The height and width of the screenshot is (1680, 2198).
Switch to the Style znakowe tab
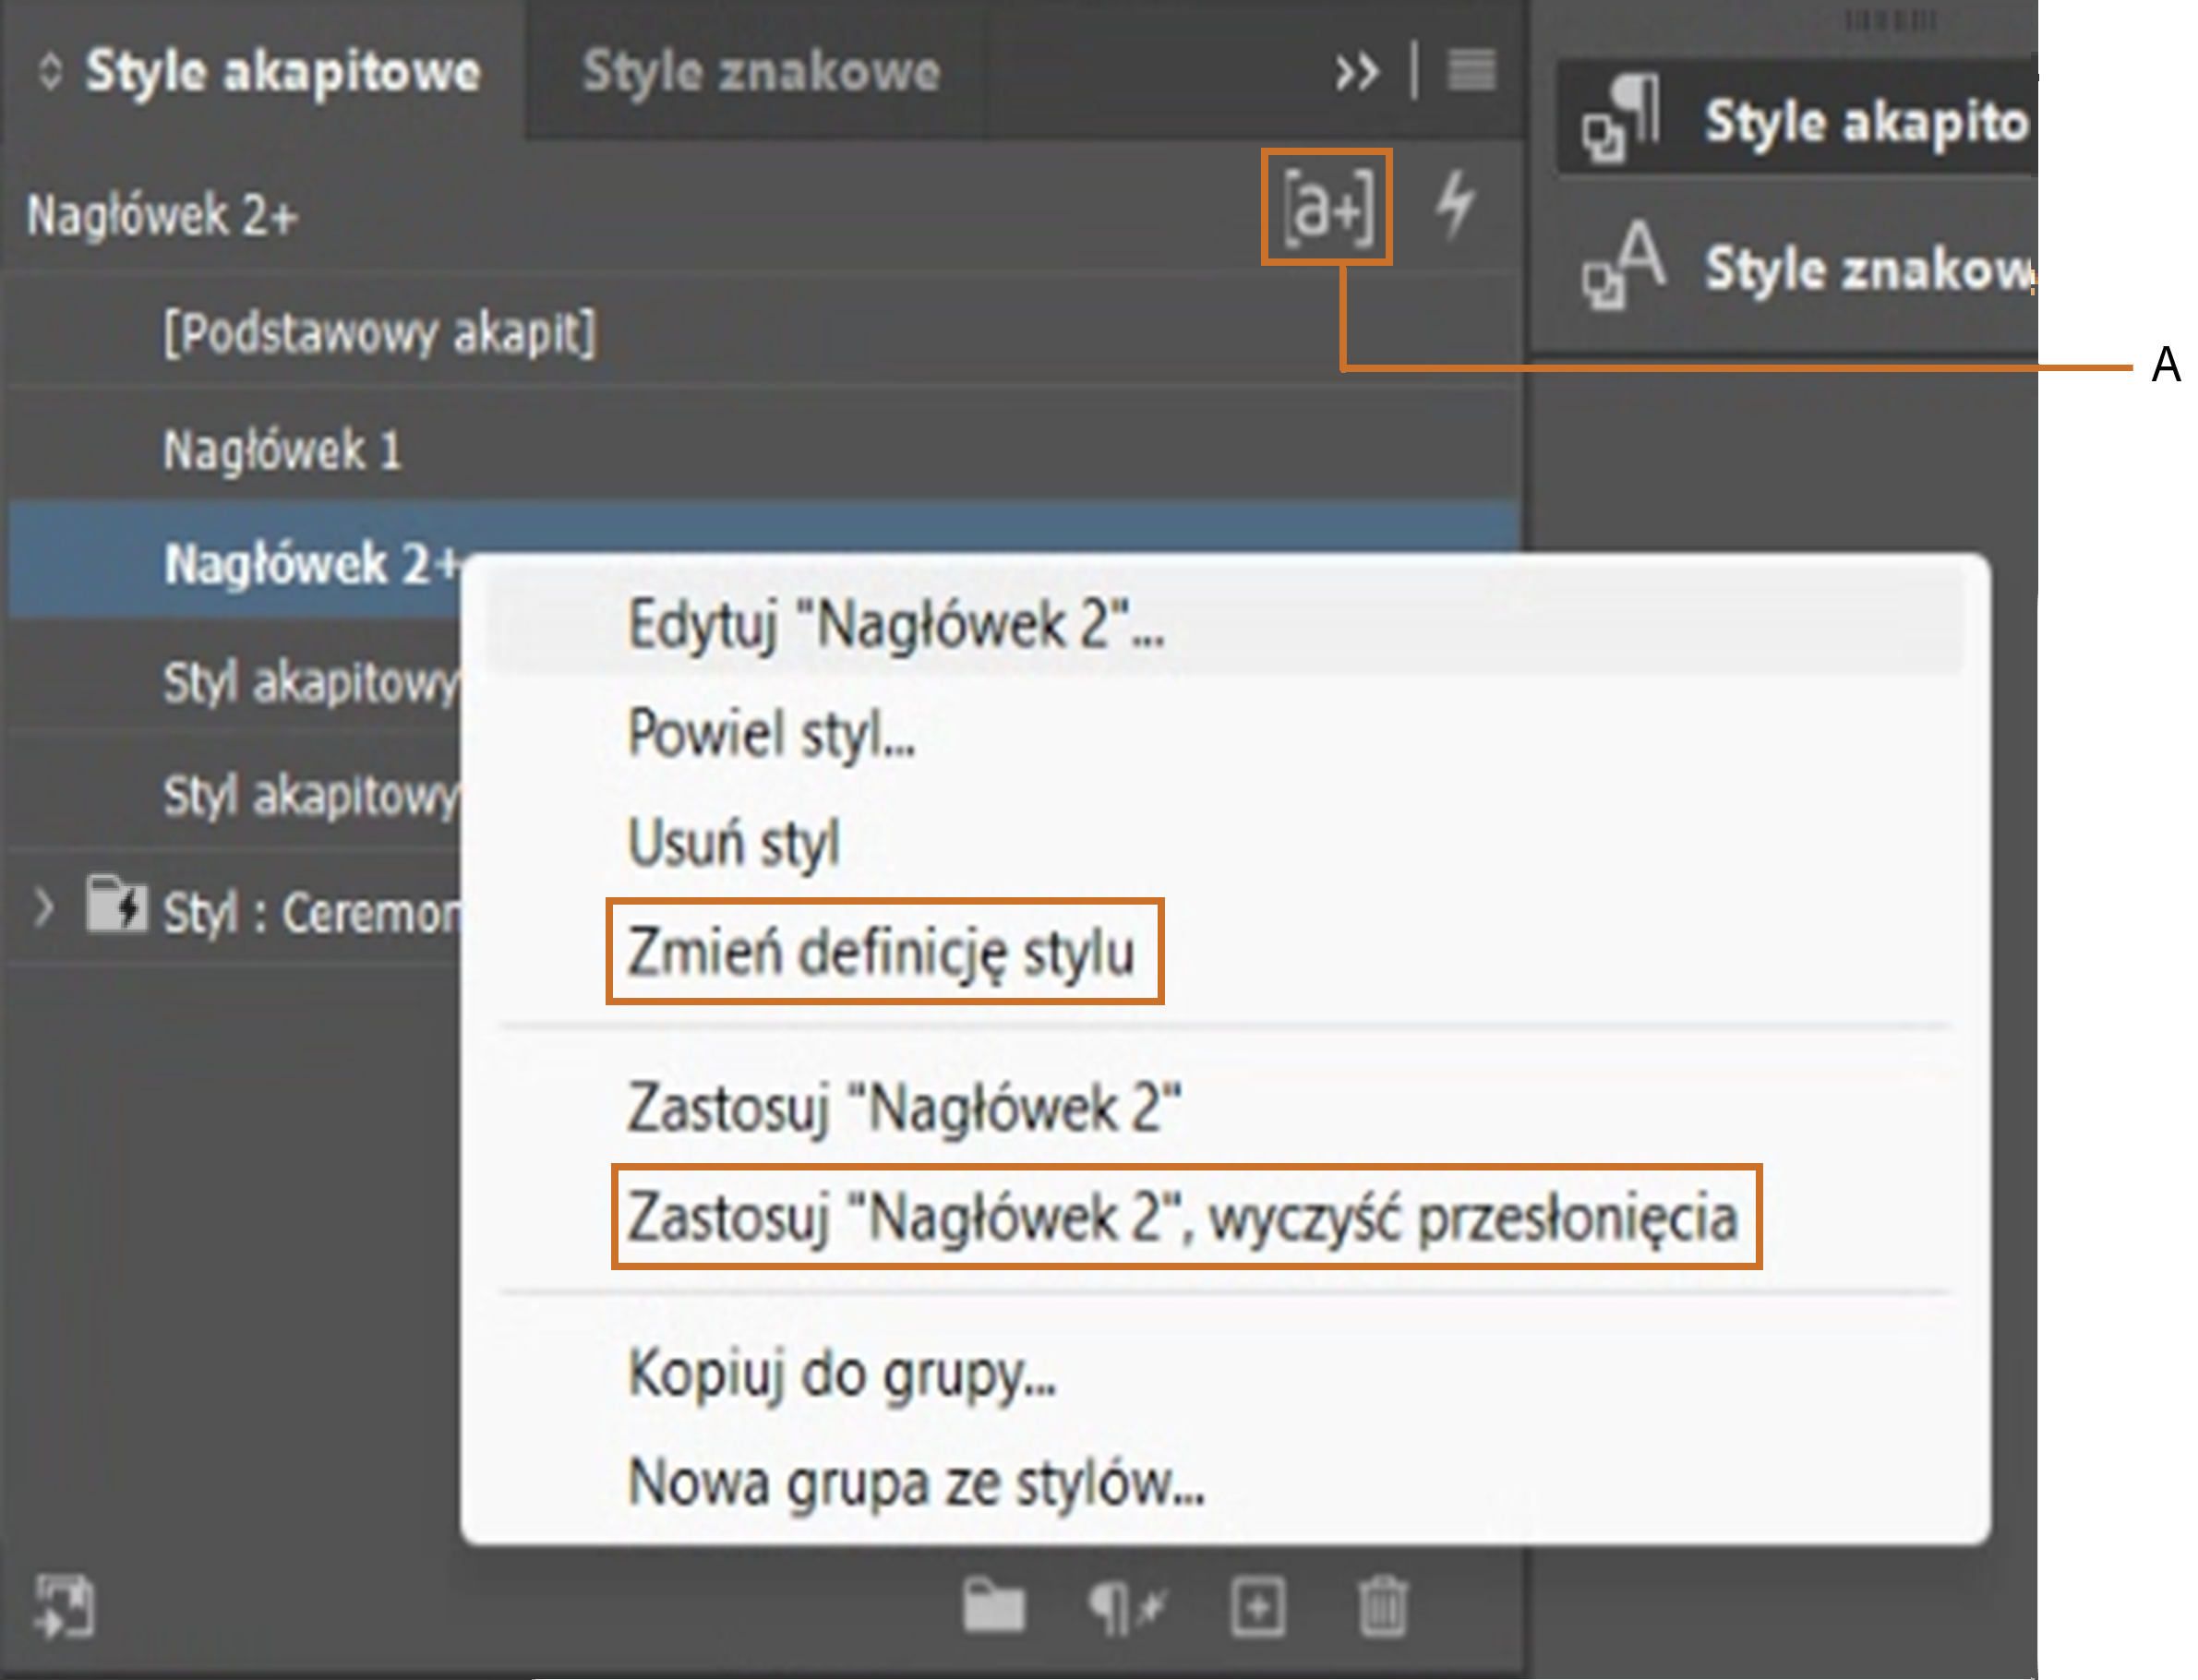click(x=760, y=72)
